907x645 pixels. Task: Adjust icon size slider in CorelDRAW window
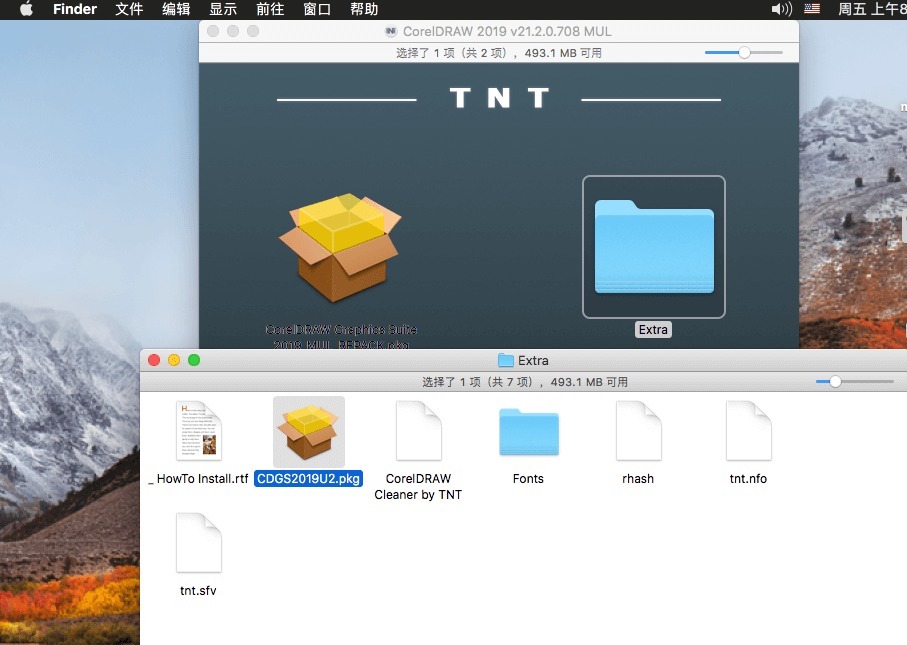744,52
